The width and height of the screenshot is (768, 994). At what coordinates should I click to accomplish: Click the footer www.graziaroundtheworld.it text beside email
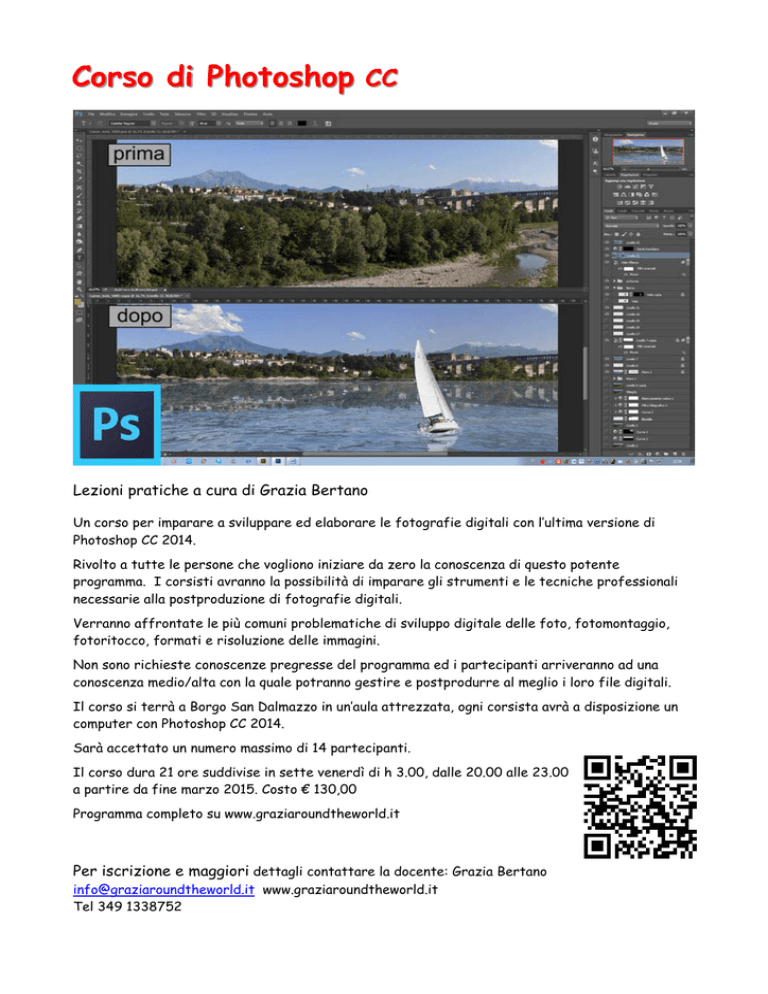[x=350, y=889]
